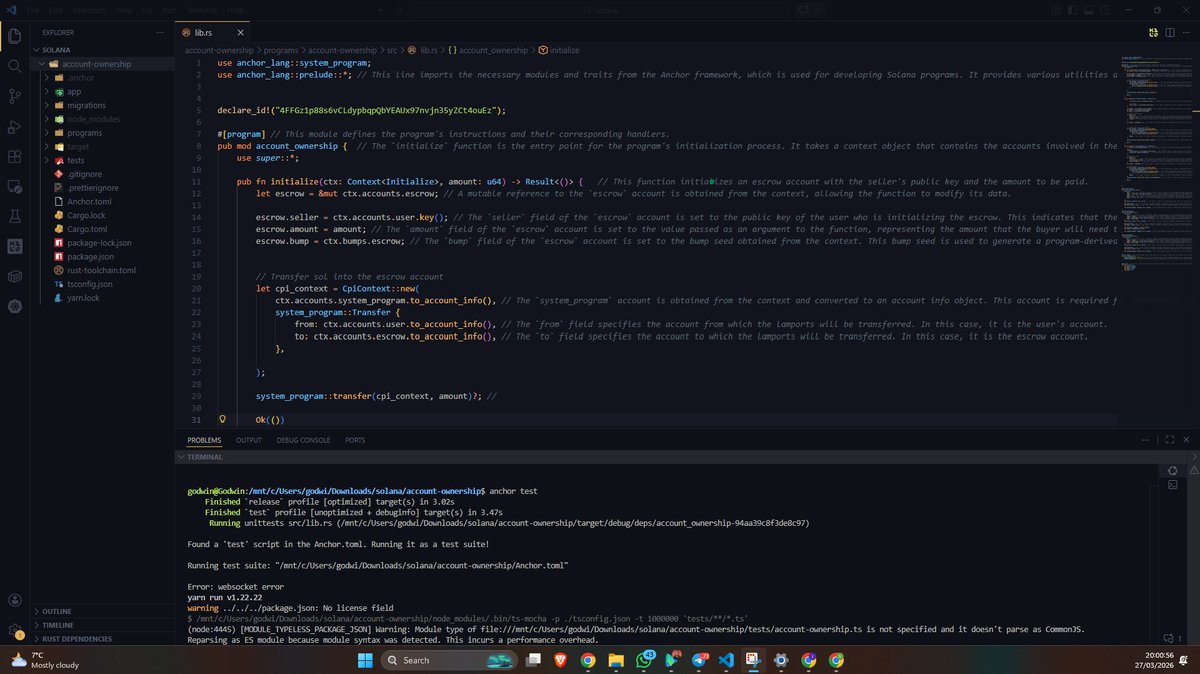Open the Remote Explorer view
1200x674 pixels.
(x=14, y=186)
